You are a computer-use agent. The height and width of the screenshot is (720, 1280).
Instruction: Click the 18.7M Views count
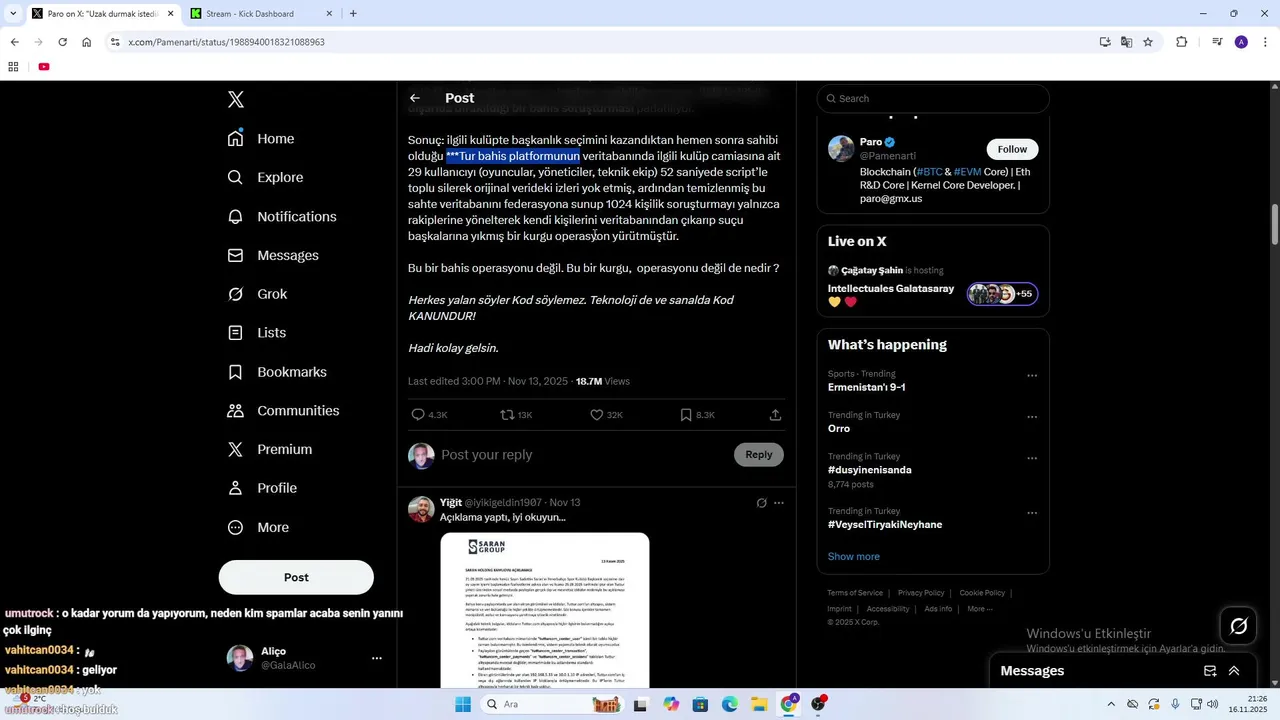[603, 381]
